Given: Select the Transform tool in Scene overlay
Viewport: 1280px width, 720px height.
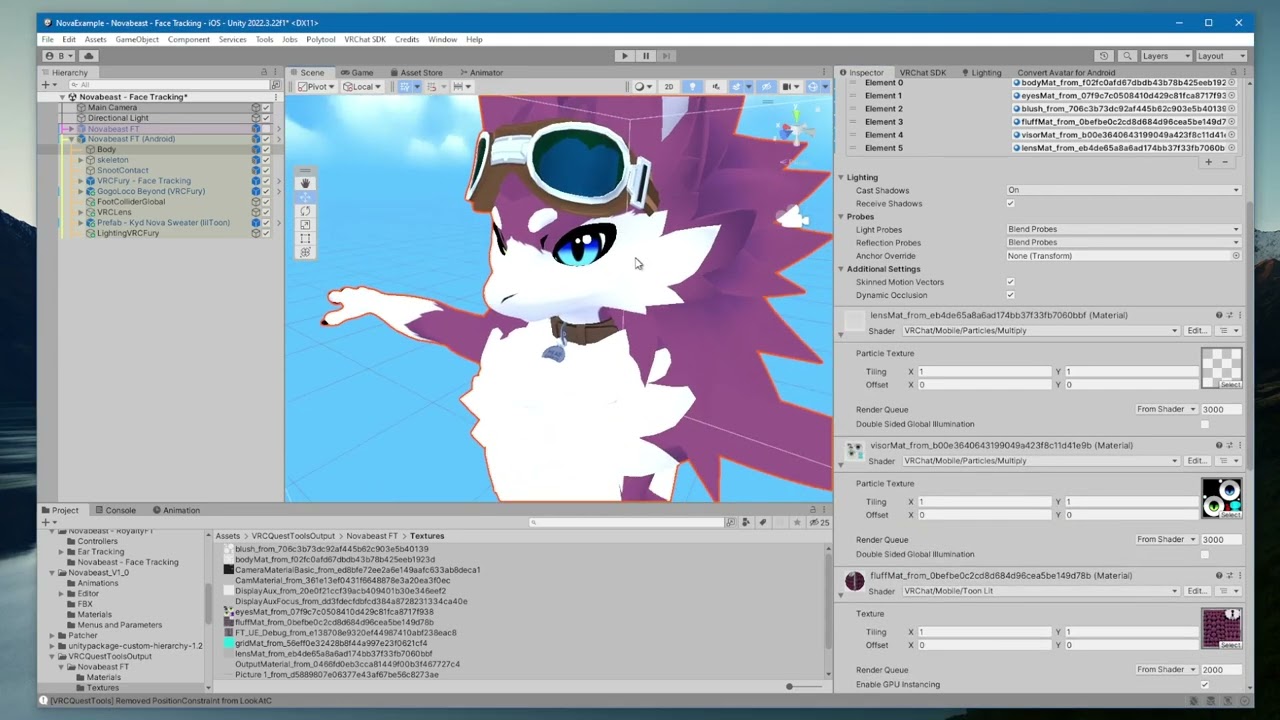Looking at the screenshot, I should (x=305, y=252).
